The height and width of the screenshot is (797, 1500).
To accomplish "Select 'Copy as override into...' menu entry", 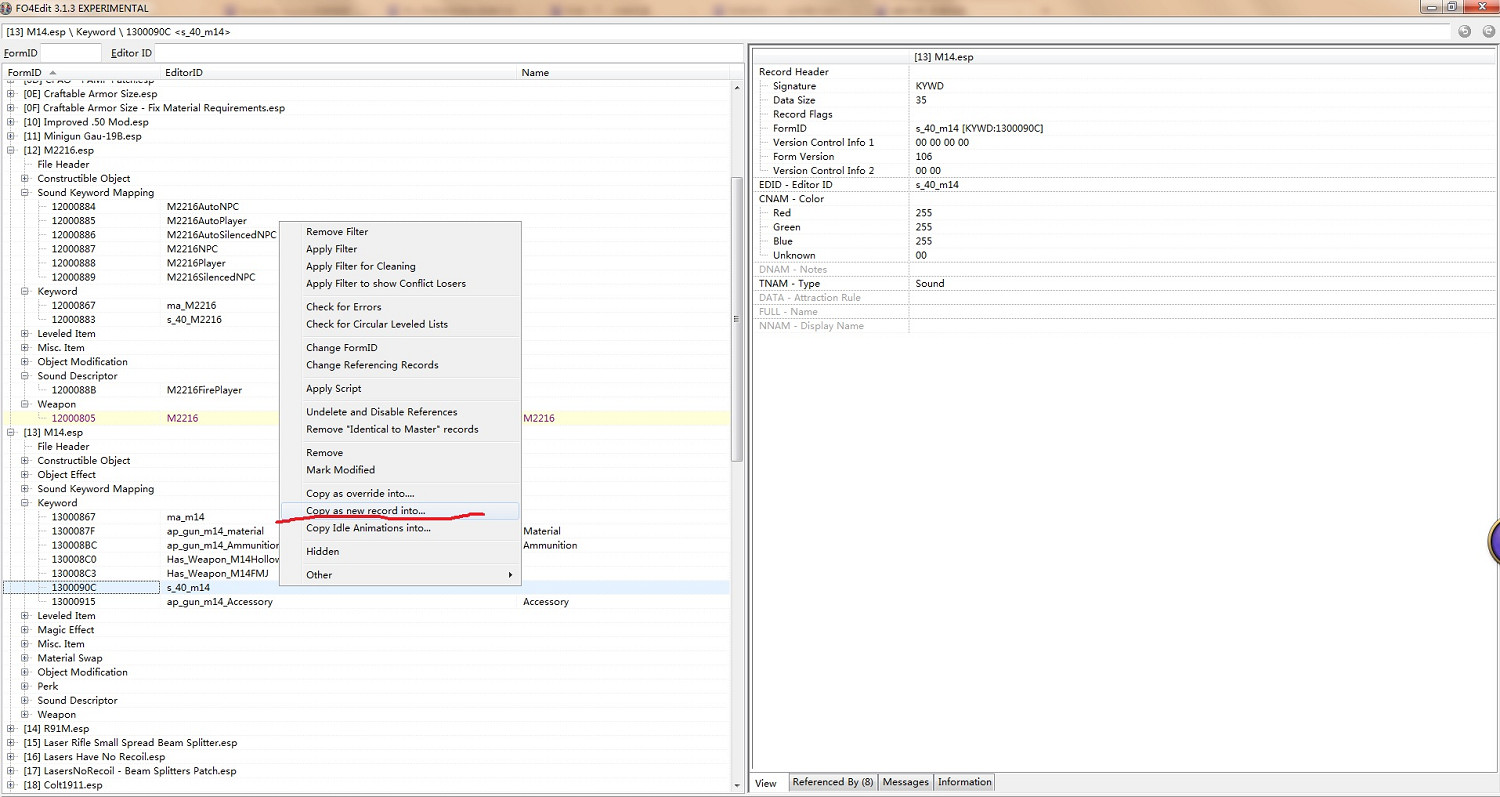I will click(359, 494).
